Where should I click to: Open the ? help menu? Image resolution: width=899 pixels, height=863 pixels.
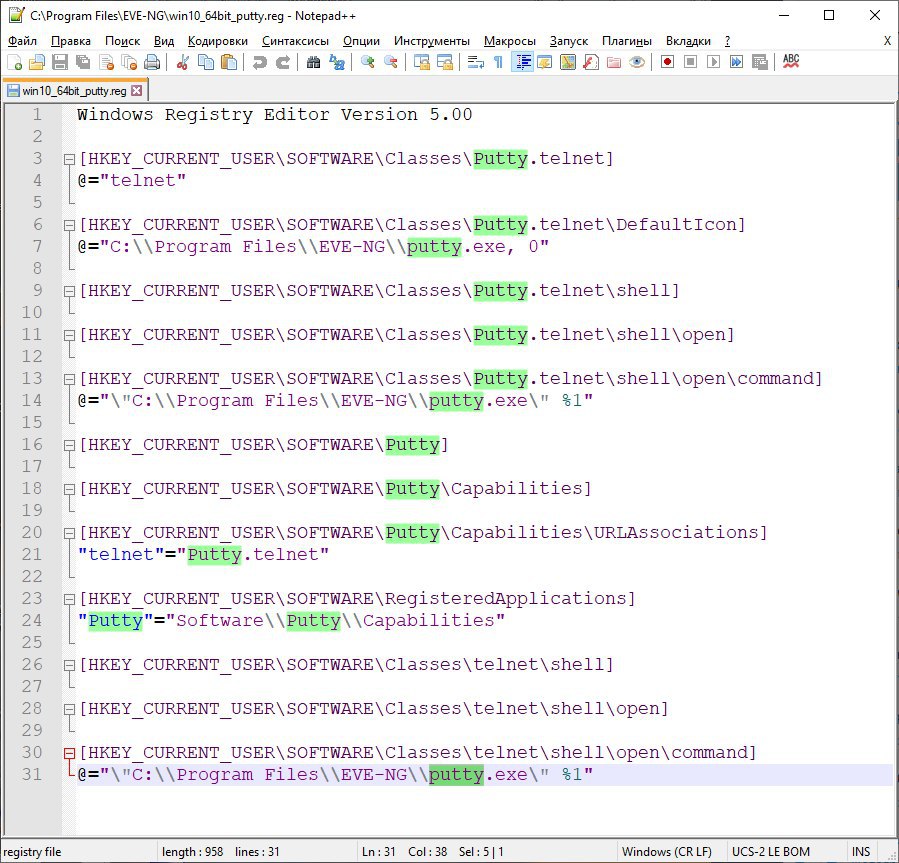[728, 41]
